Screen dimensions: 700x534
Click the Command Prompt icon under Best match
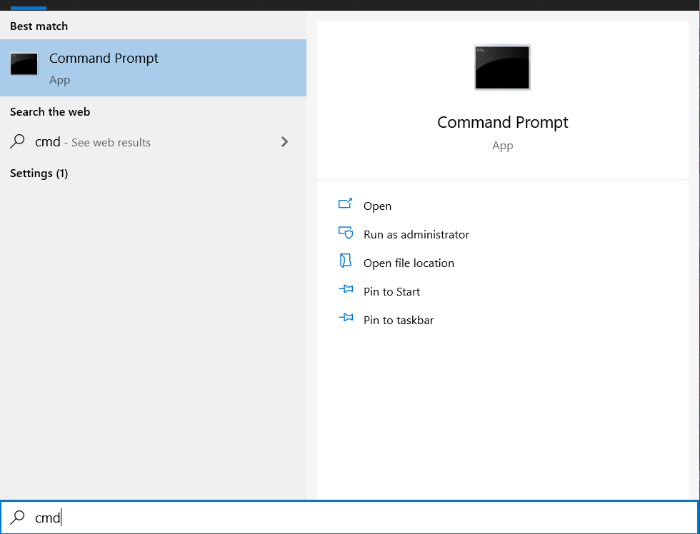24,65
